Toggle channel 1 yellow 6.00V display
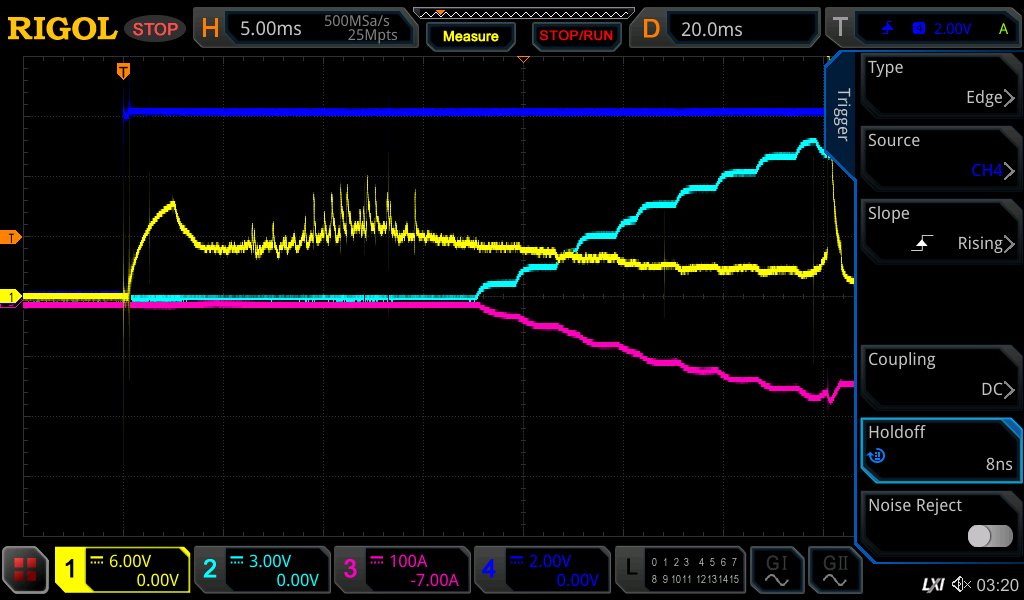The height and width of the screenshot is (600, 1024). pos(122,570)
